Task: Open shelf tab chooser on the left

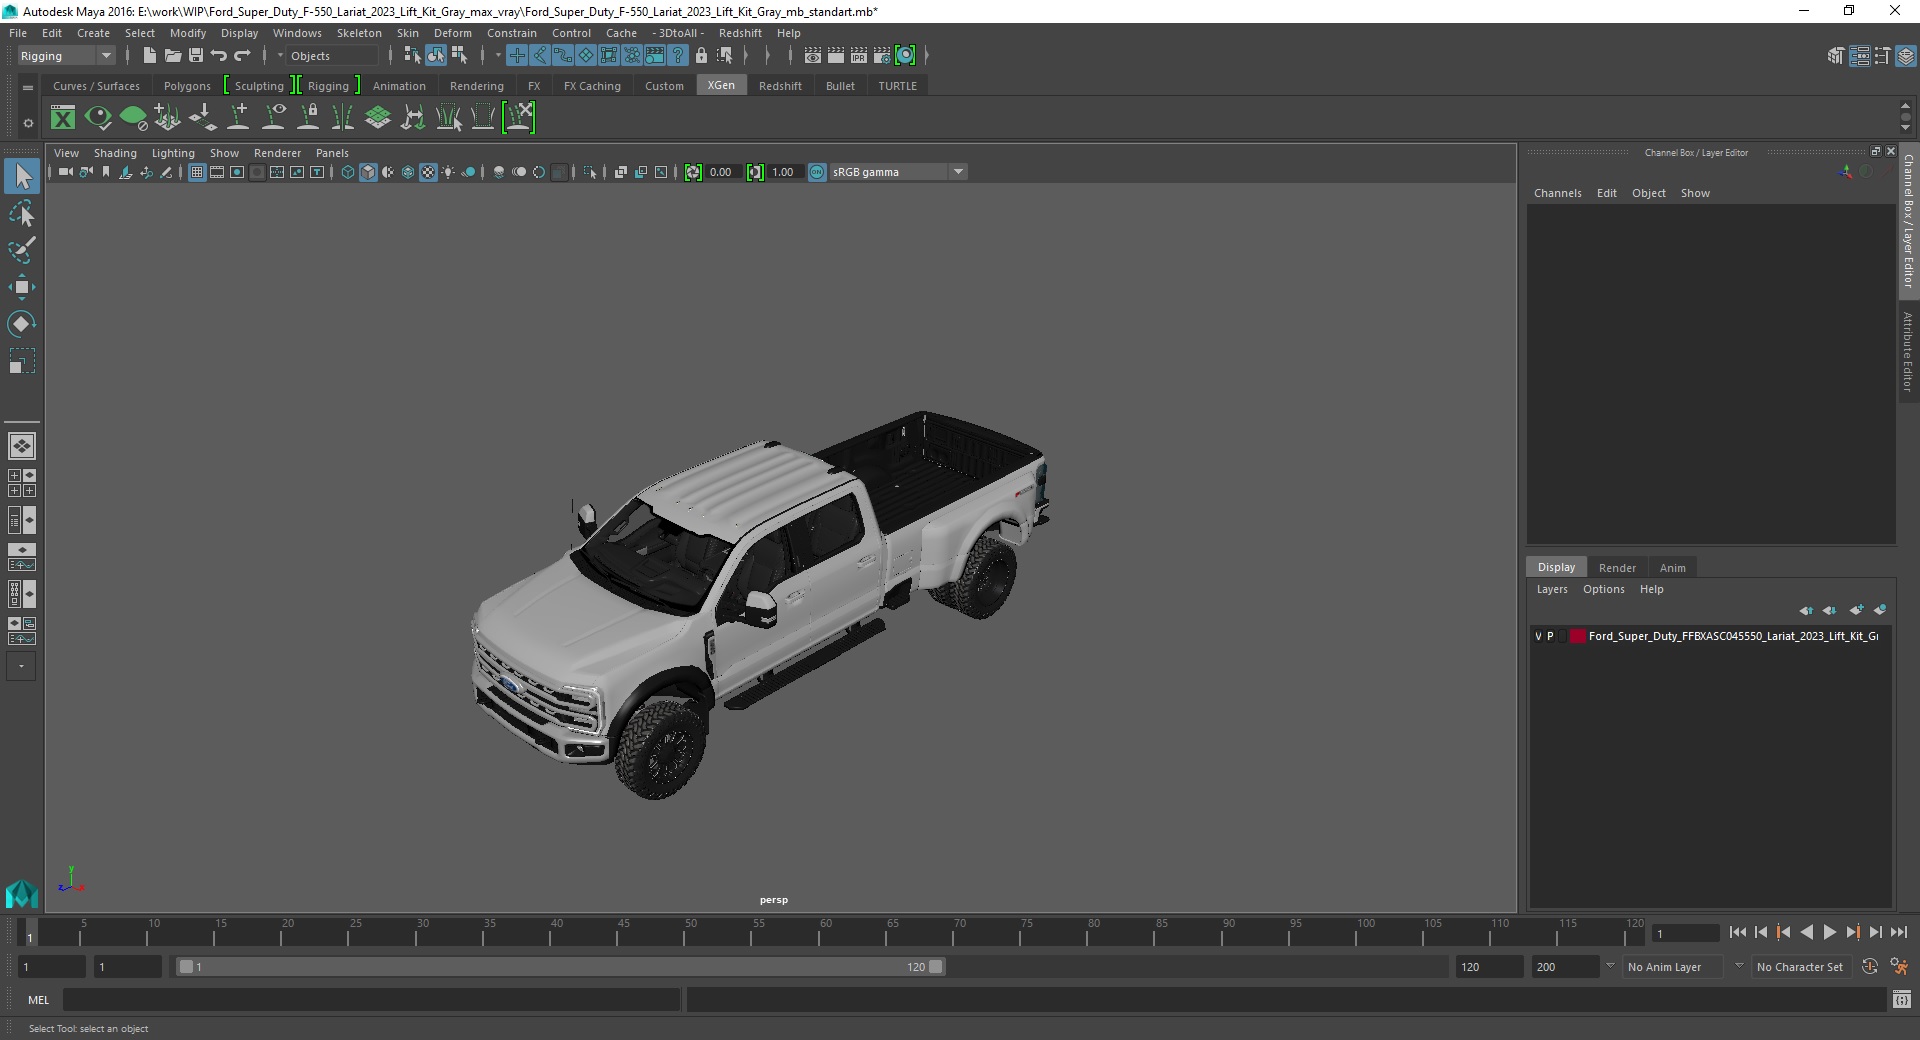Action: coord(28,88)
